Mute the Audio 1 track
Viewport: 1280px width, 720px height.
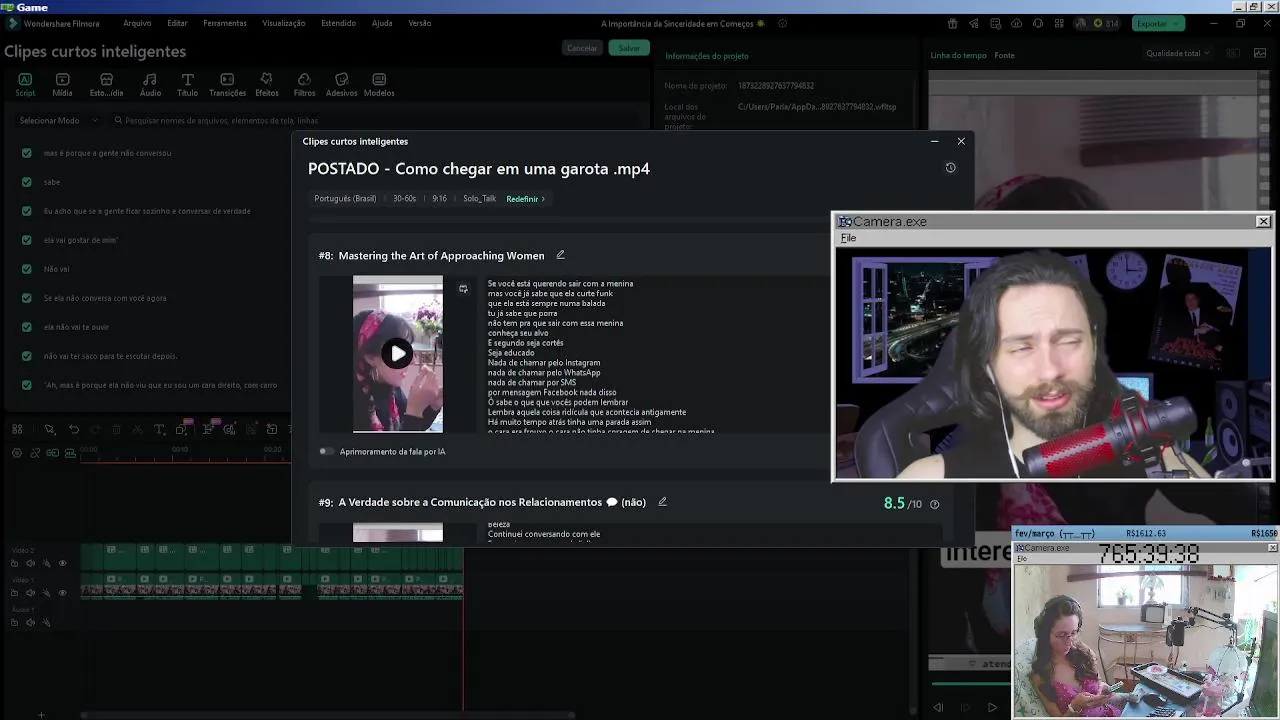pyautogui.click(x=30, y=622)
